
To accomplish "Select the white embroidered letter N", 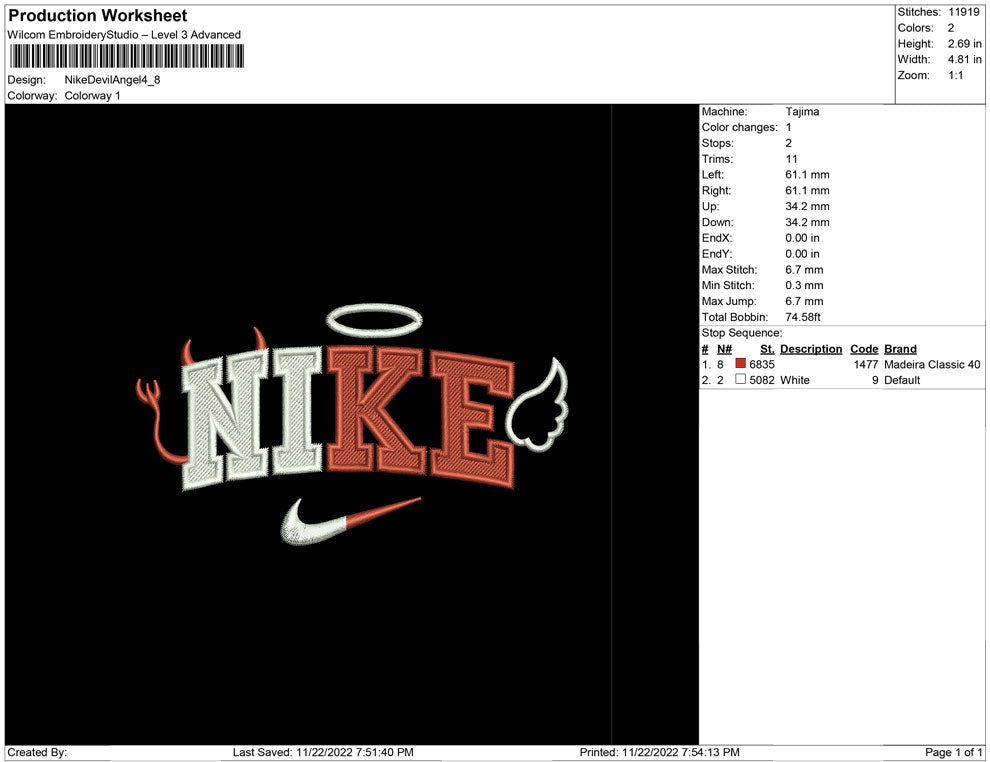I will pos(228,422).
